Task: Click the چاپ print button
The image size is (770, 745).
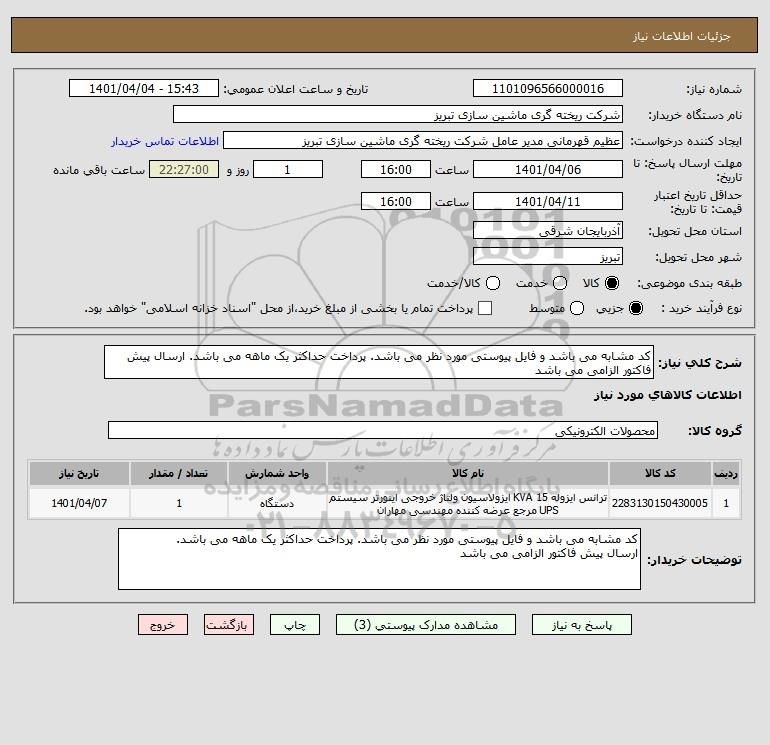Action: pyautogui.click(x=295, y=625)
